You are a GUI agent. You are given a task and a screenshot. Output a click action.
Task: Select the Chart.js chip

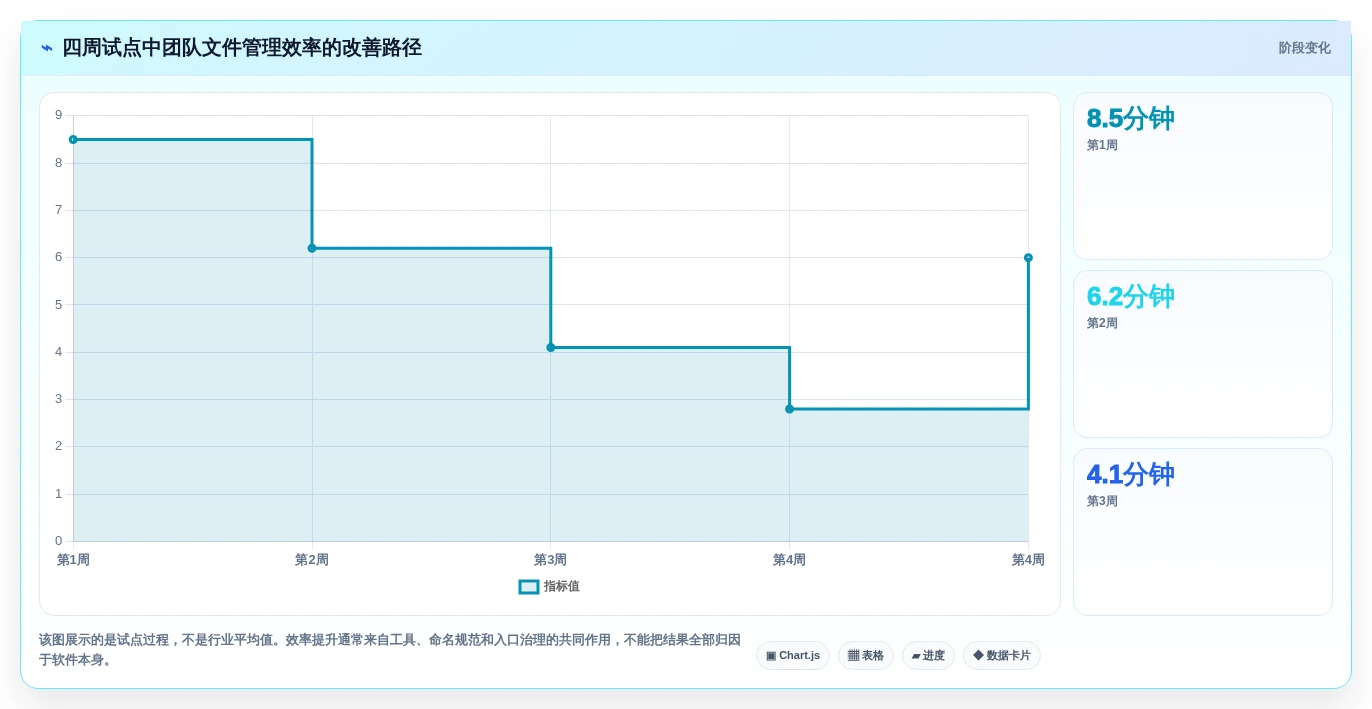click(x=793, y=656)
